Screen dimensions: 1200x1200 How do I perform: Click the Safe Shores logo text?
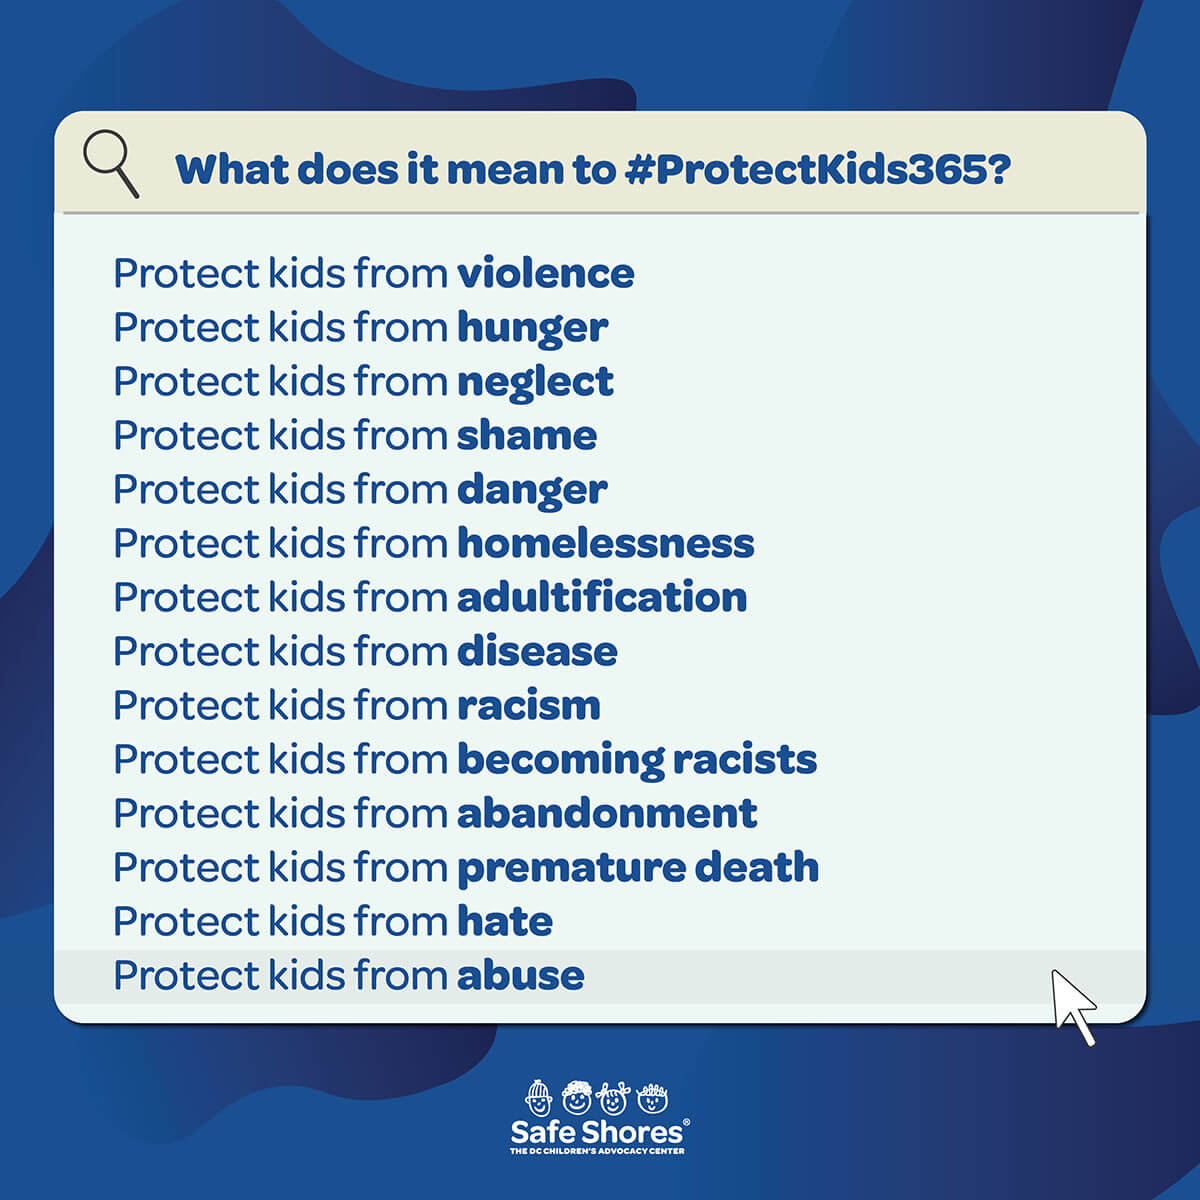(599, 1132)
